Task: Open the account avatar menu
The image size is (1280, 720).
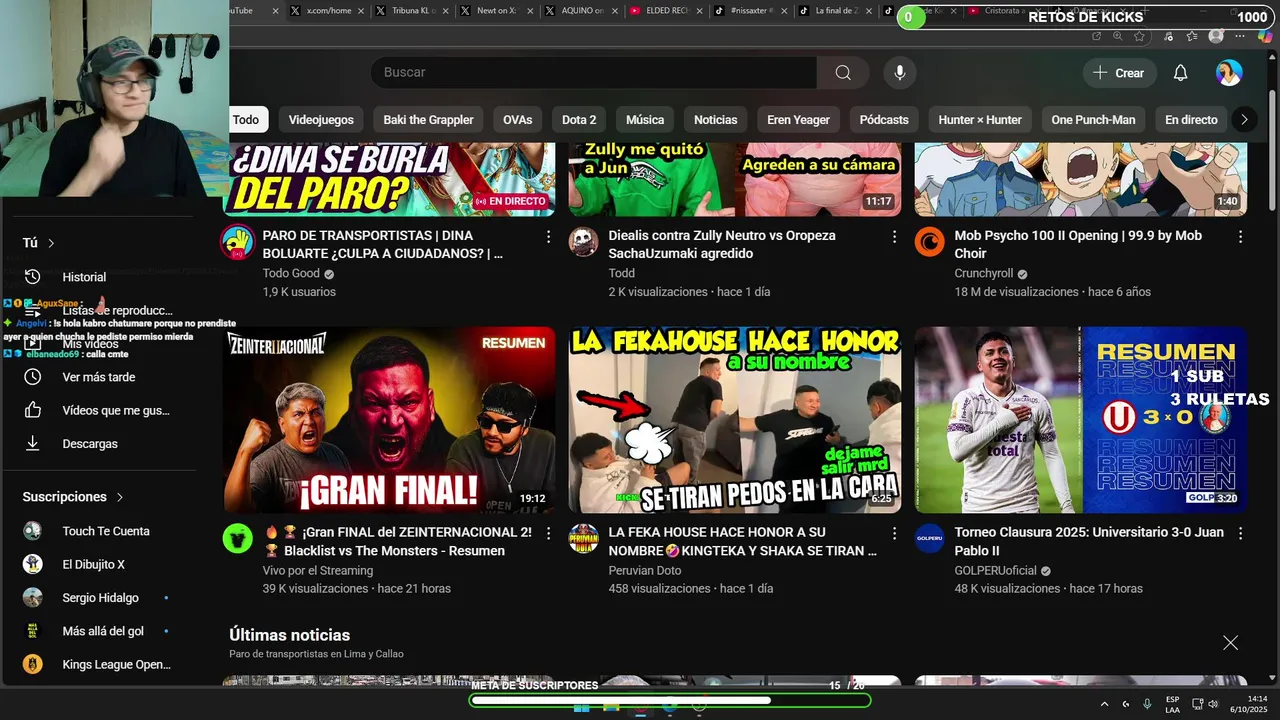Action: pyautogui.click(x=1229, y=73)
